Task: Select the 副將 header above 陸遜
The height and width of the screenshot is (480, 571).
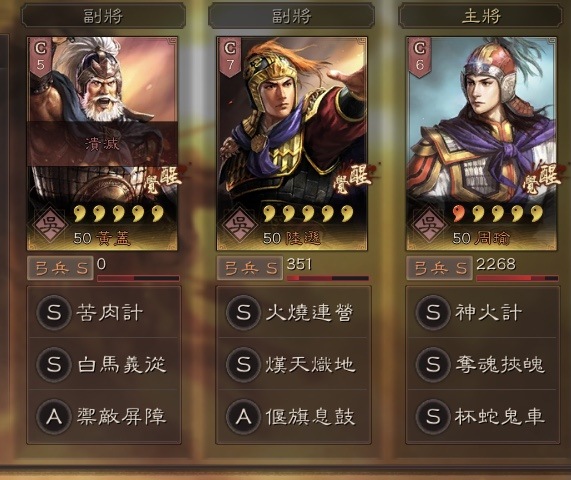Action: click(291, 16)
